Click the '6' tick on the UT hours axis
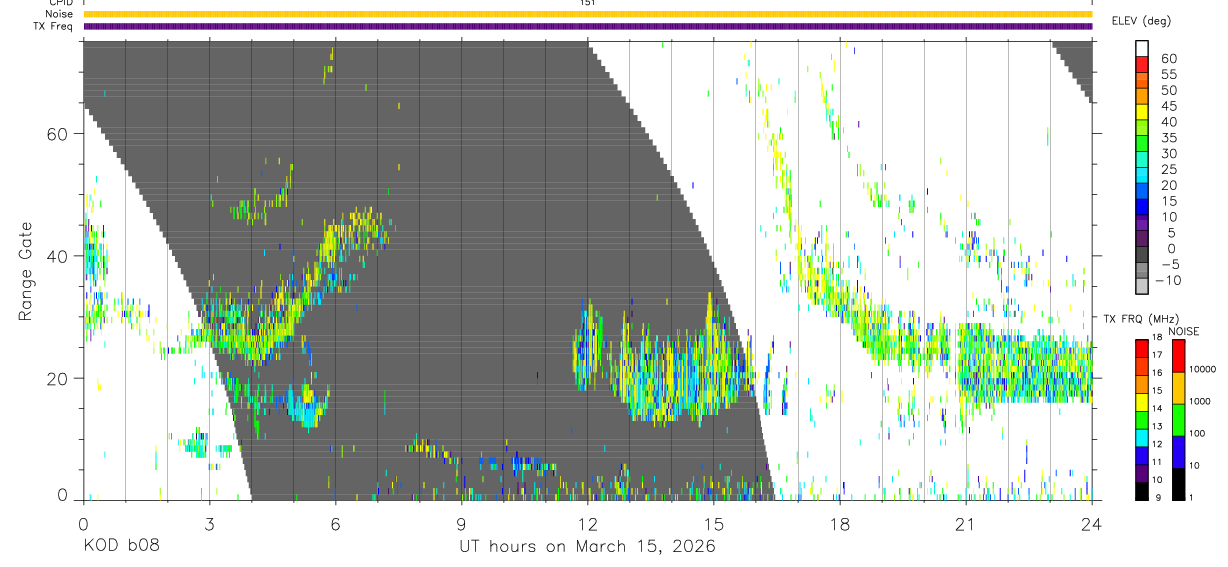Screen dimensions: 1228x567 [x=335, y=523]
